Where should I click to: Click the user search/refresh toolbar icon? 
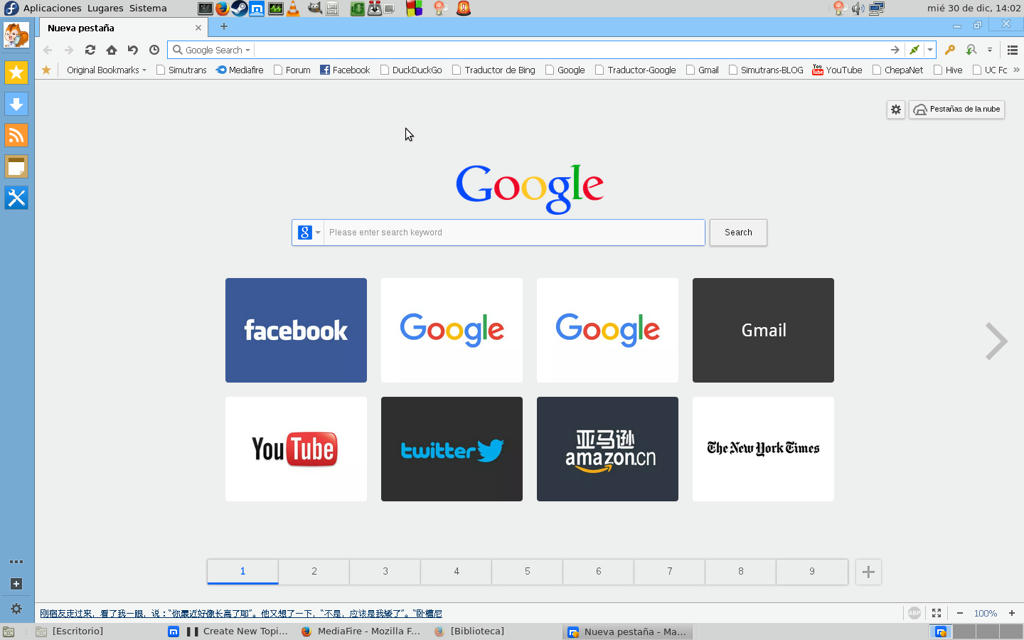point(971,50)
